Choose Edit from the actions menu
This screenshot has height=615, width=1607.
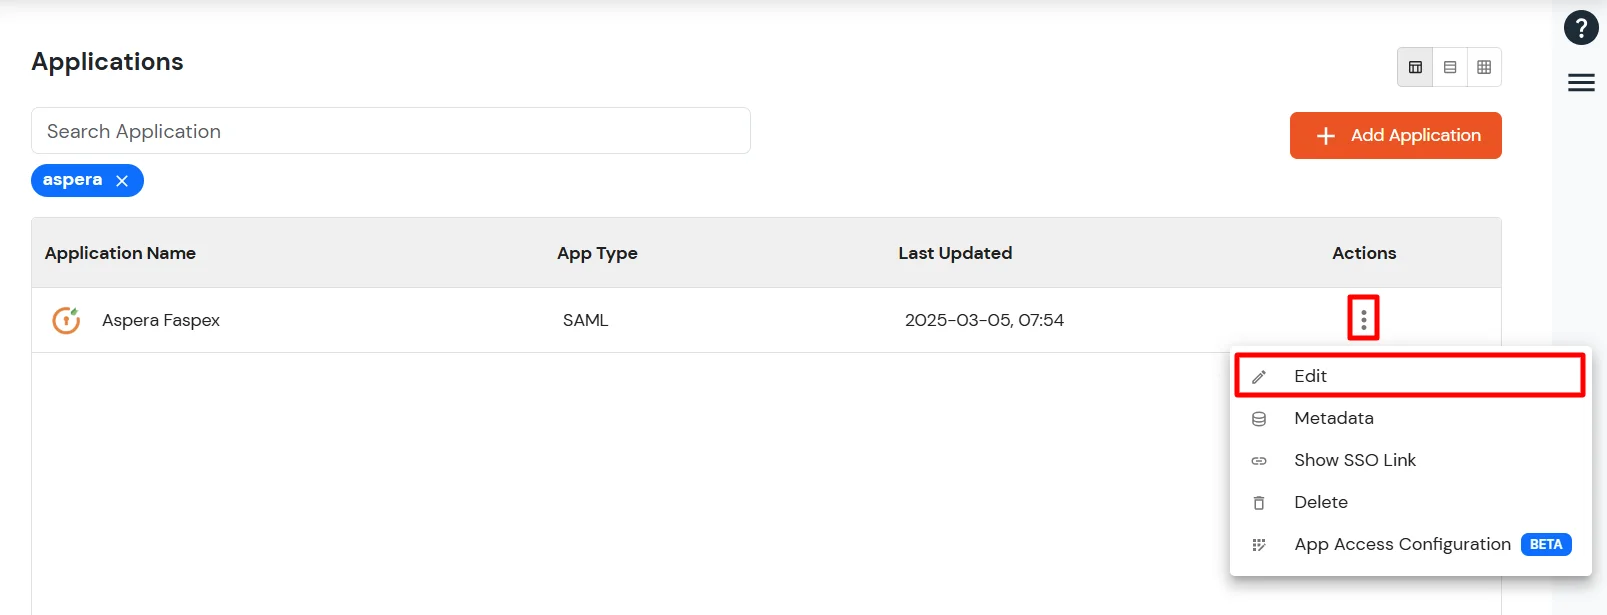click(x=1410, y=376)
